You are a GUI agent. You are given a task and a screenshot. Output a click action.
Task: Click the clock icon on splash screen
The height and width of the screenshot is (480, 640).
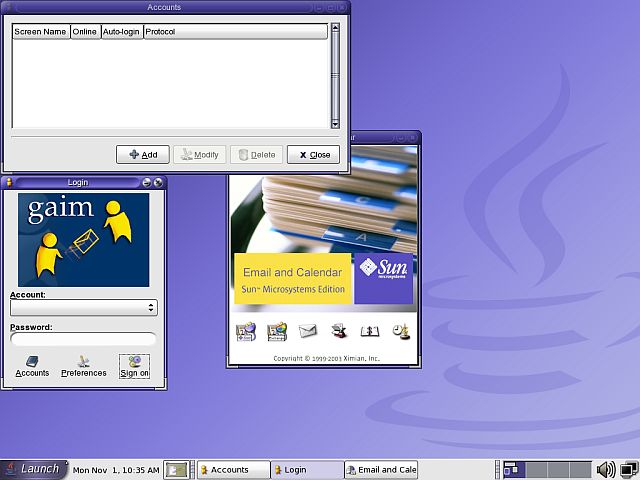400,331
